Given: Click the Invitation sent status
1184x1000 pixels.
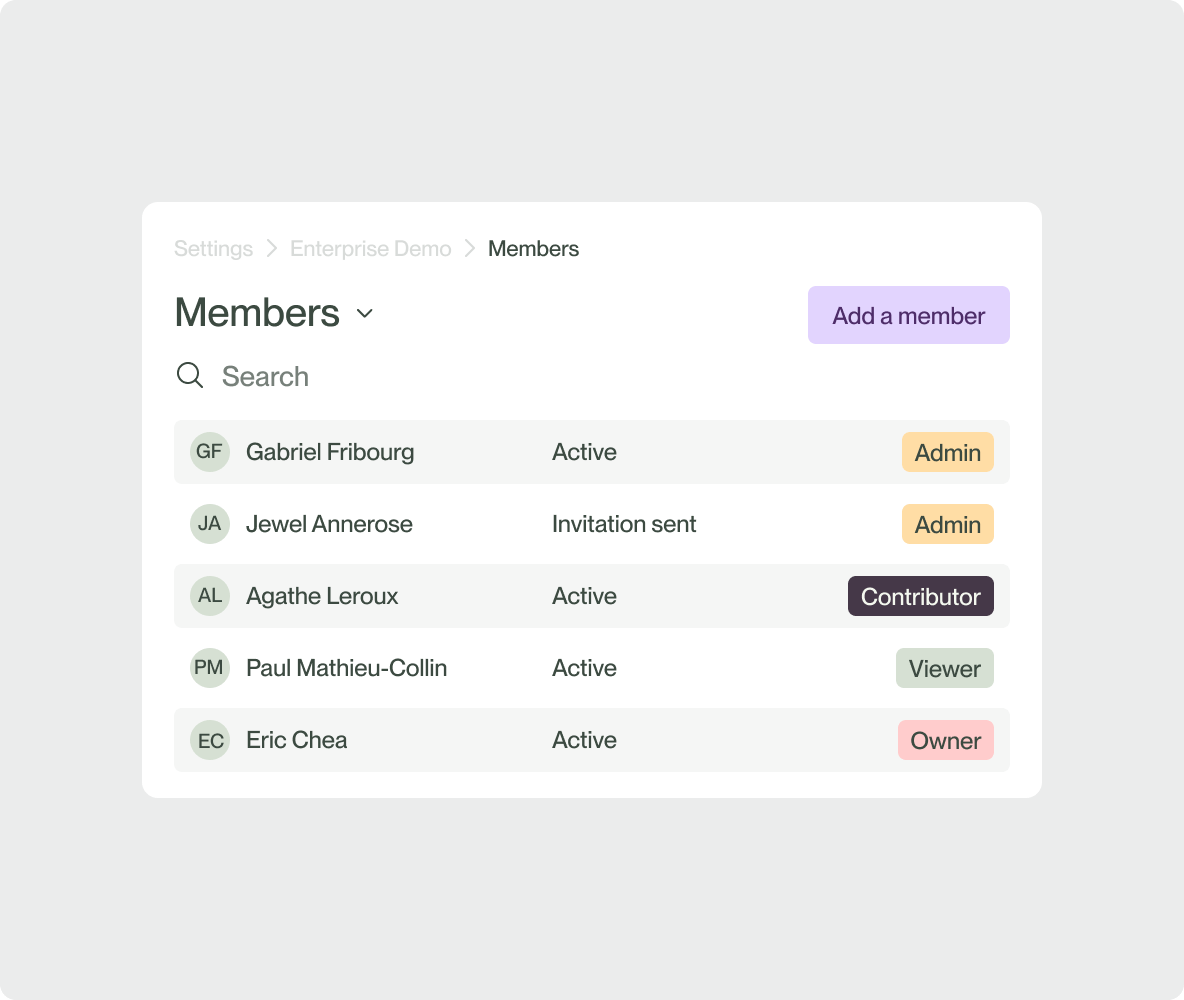Looking at the screenshot, I should pyautogui.click(x=624, y=524).
